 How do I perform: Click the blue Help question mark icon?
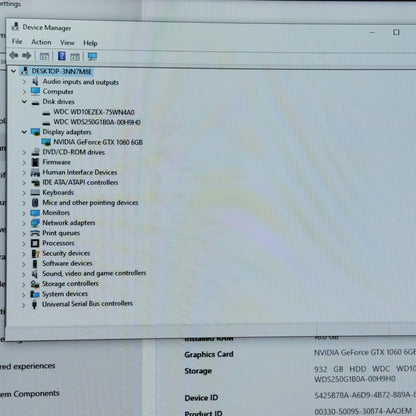[62, 56]
